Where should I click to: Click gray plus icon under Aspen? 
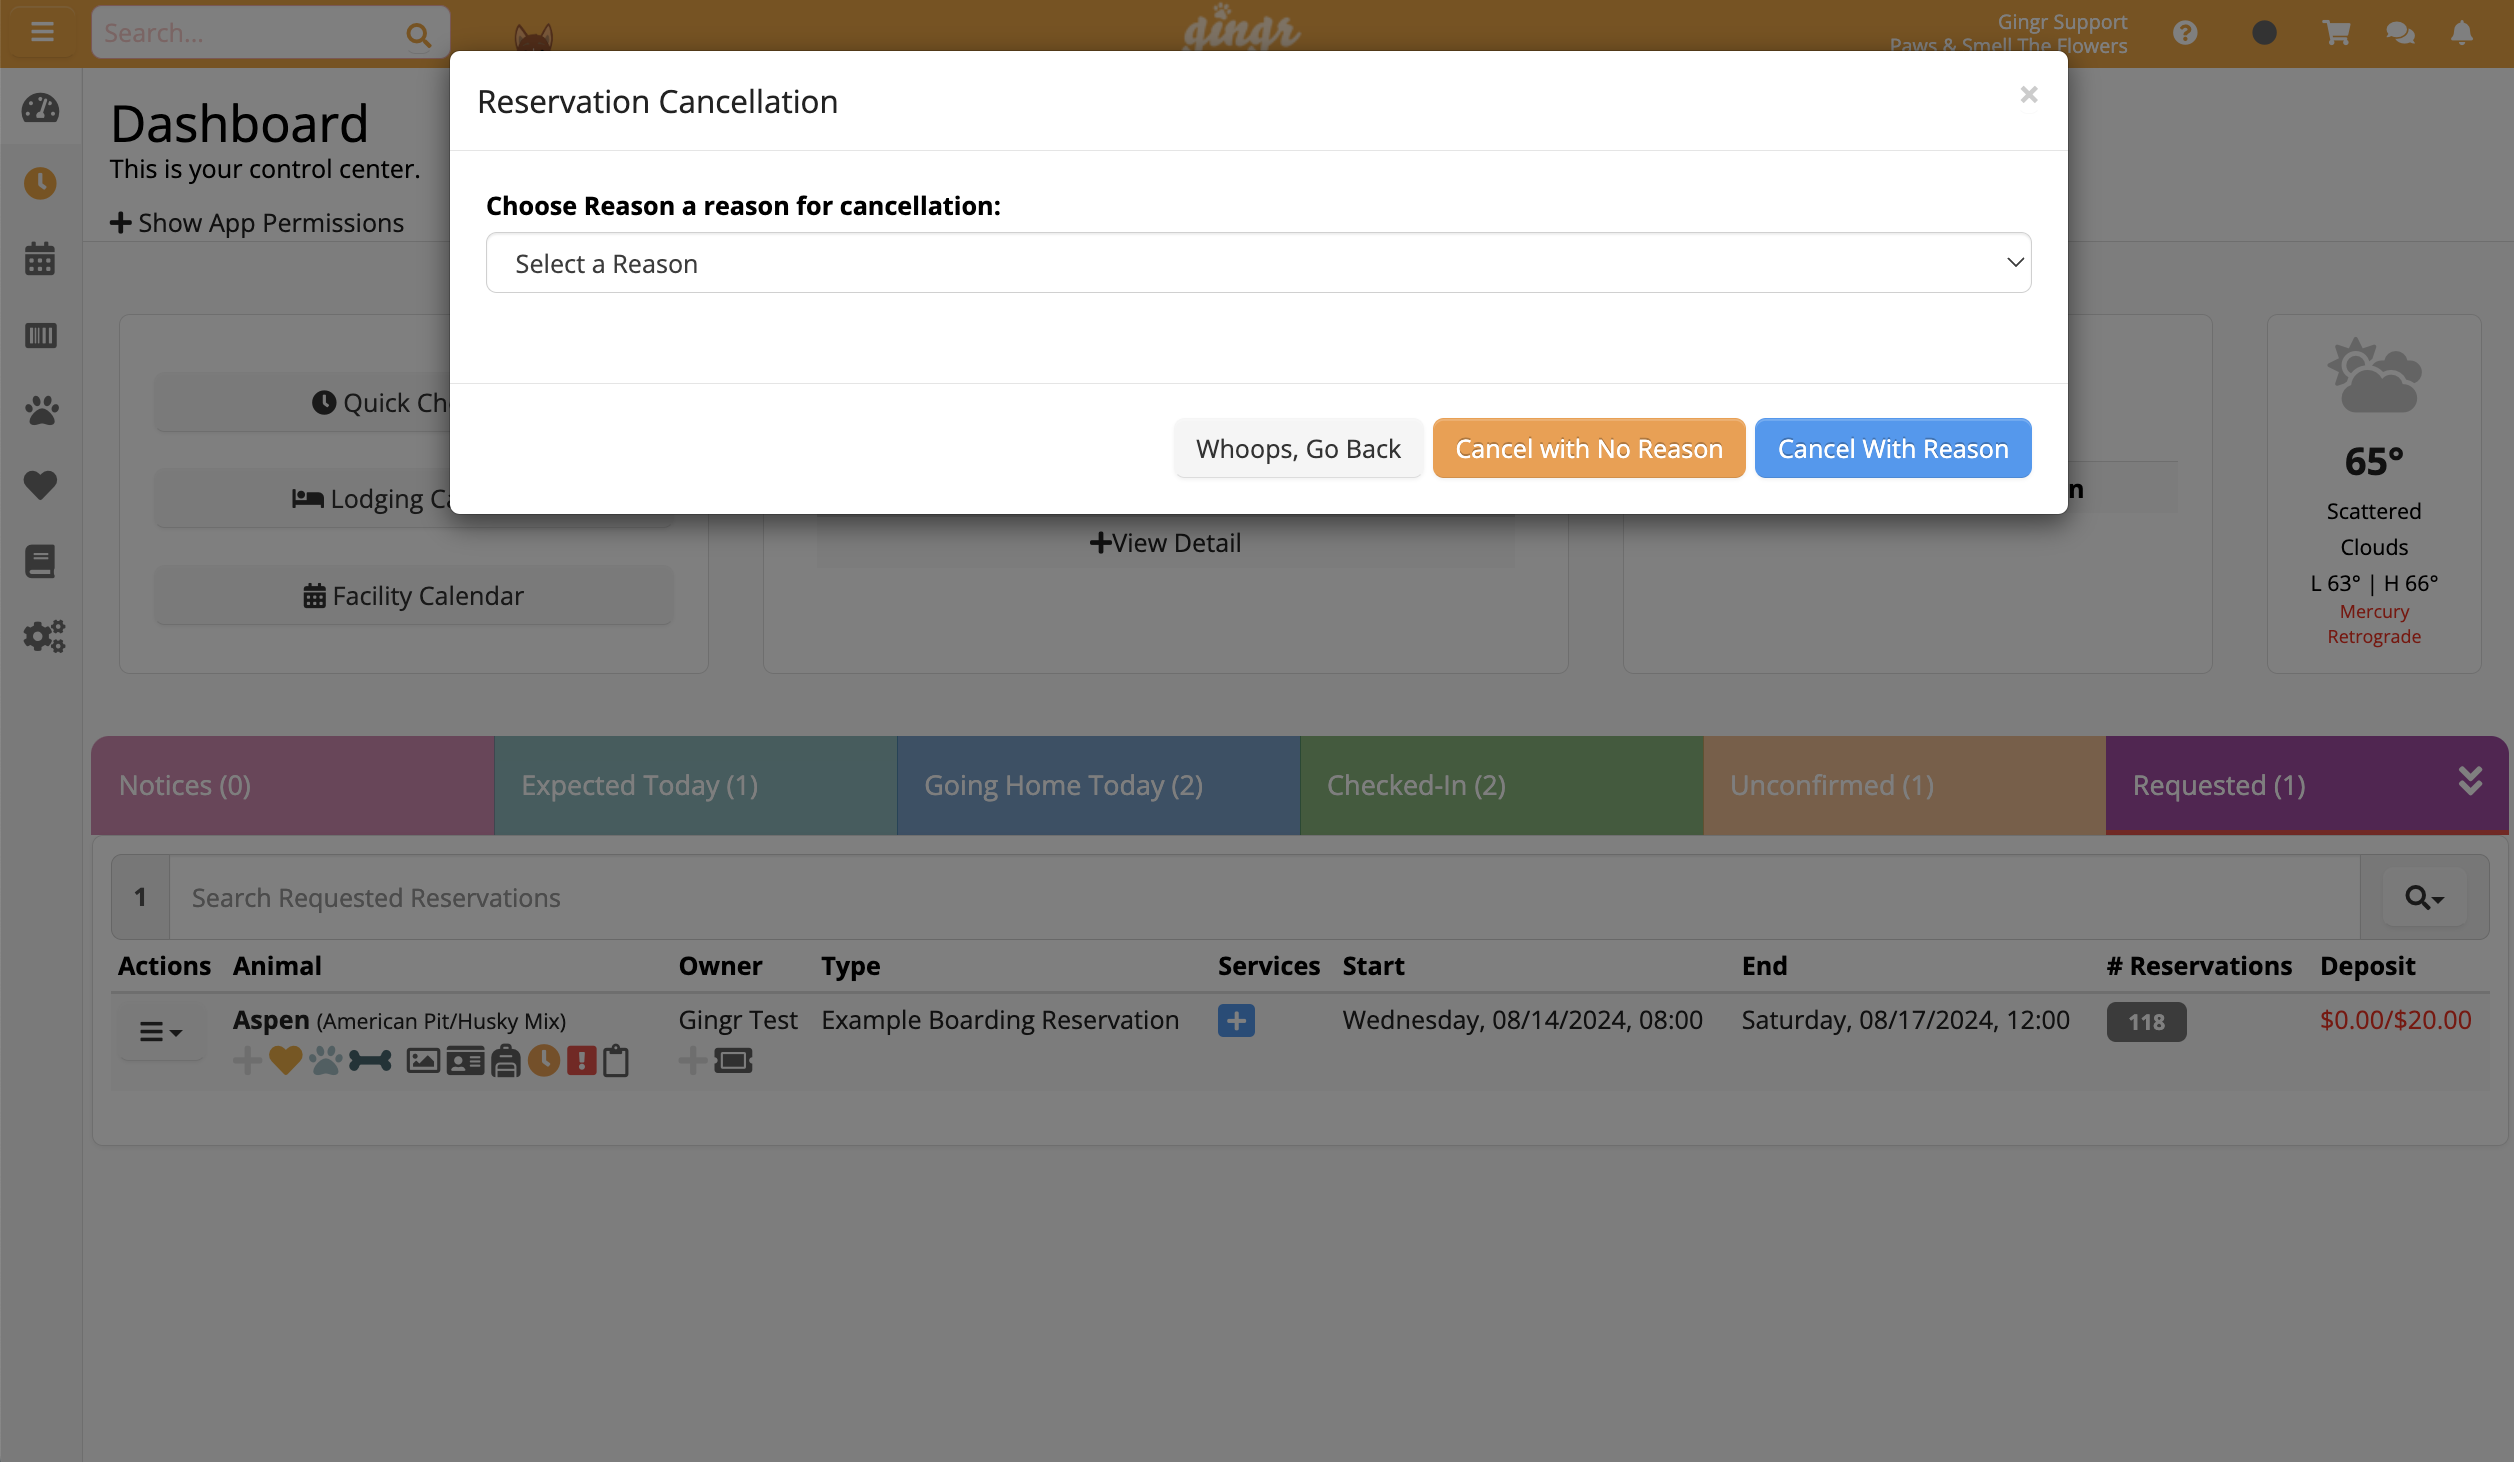click(247, 1060)
